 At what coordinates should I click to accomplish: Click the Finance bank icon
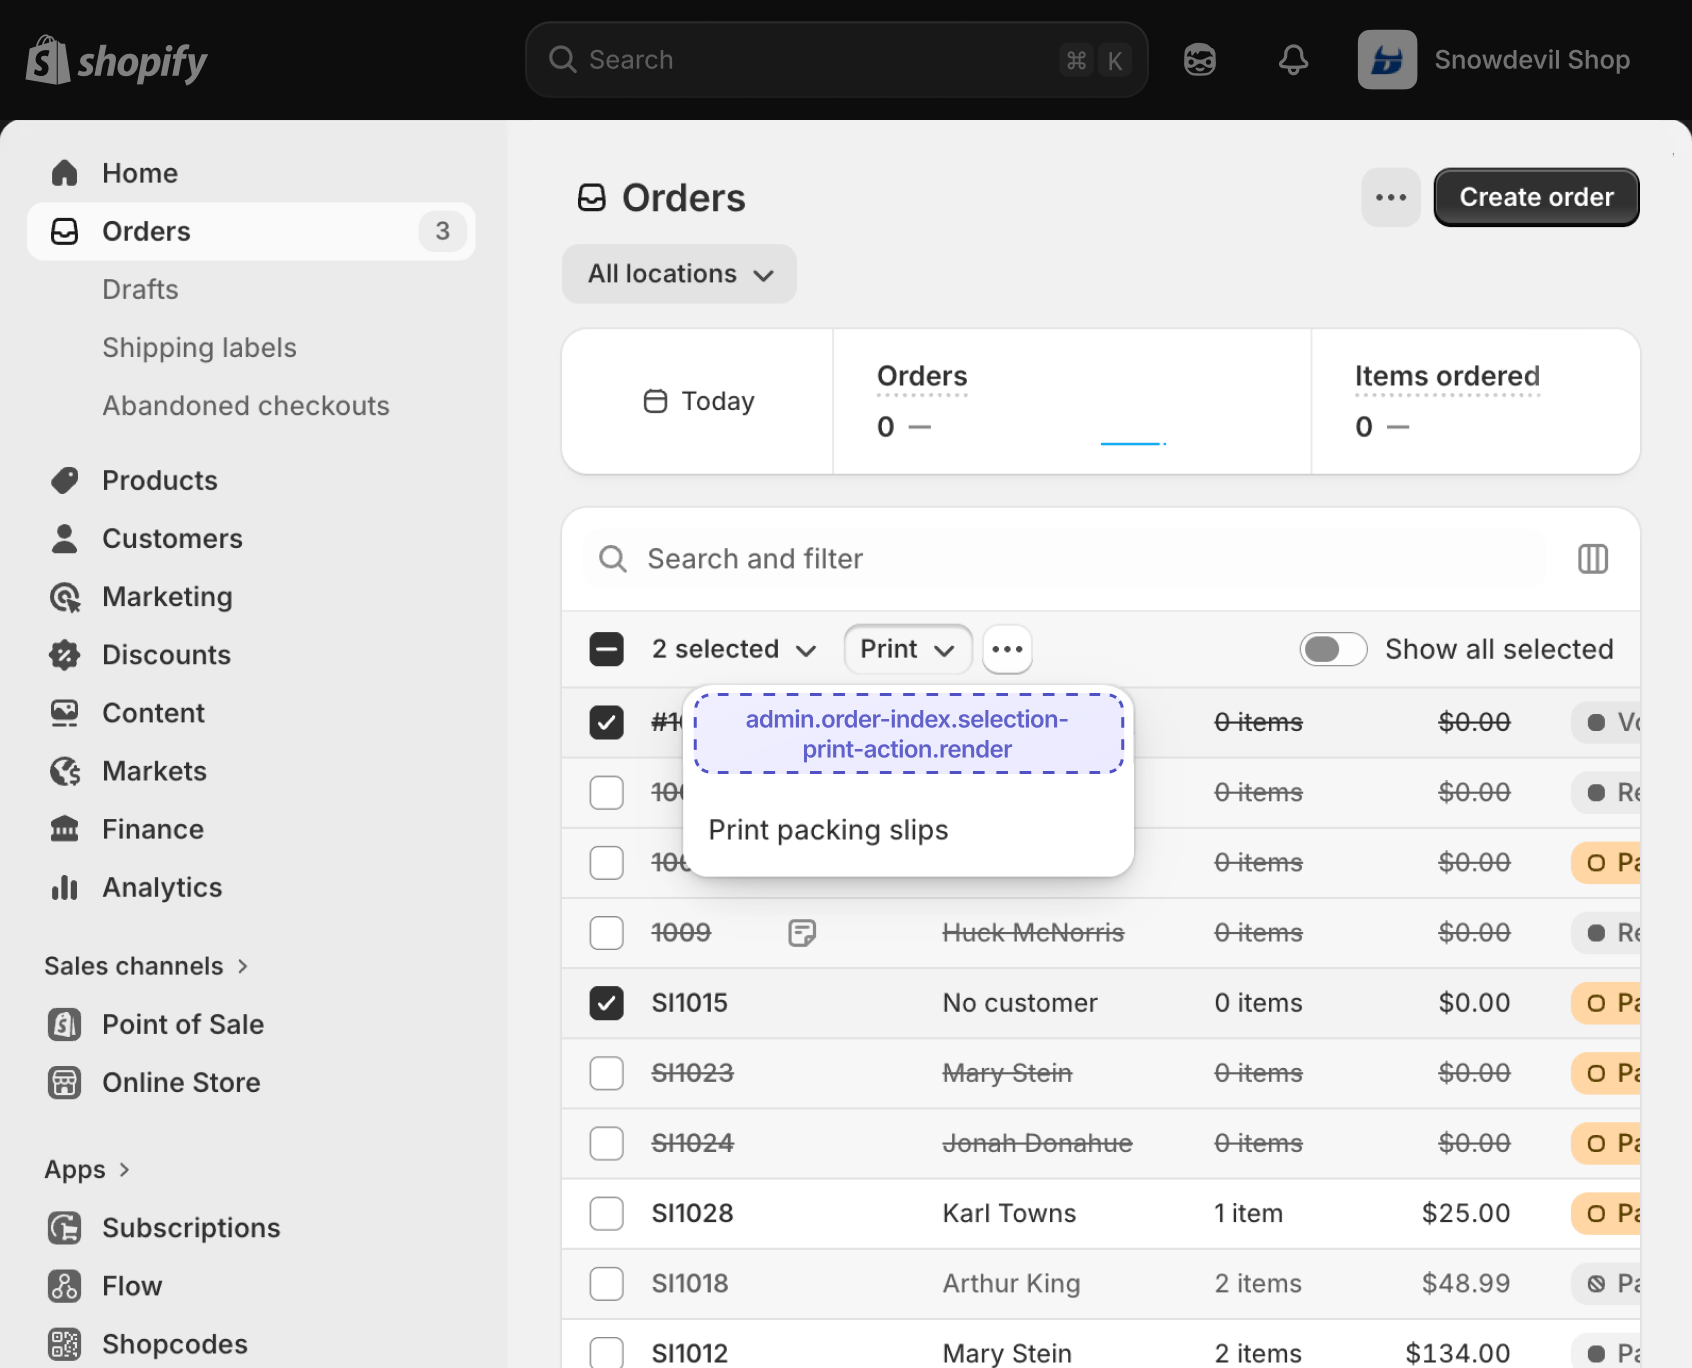pyautogui.click(x=65, y=829)
